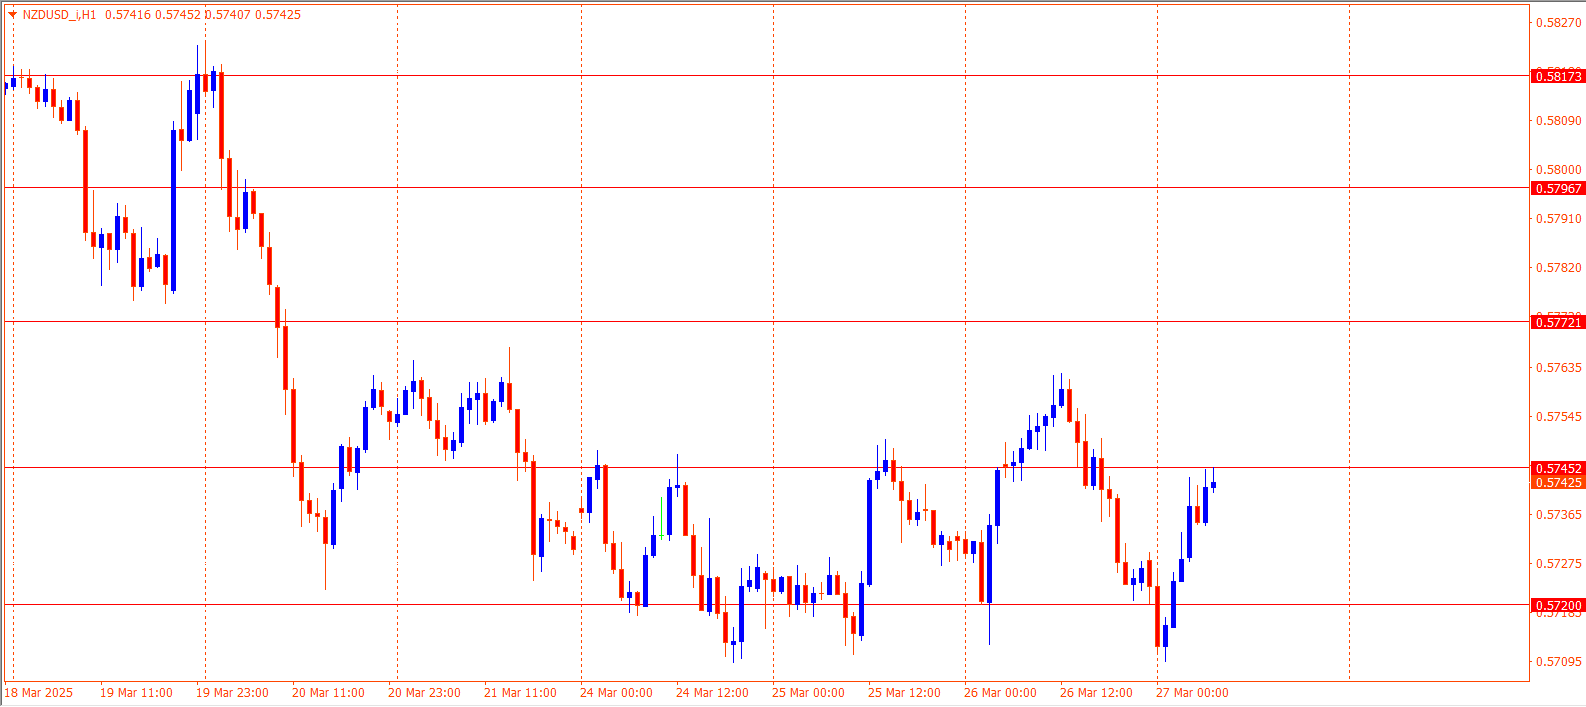The image size is (1586, 707).
Task: Click 0.57910 on the price axis
Action: coord(1558,219)
